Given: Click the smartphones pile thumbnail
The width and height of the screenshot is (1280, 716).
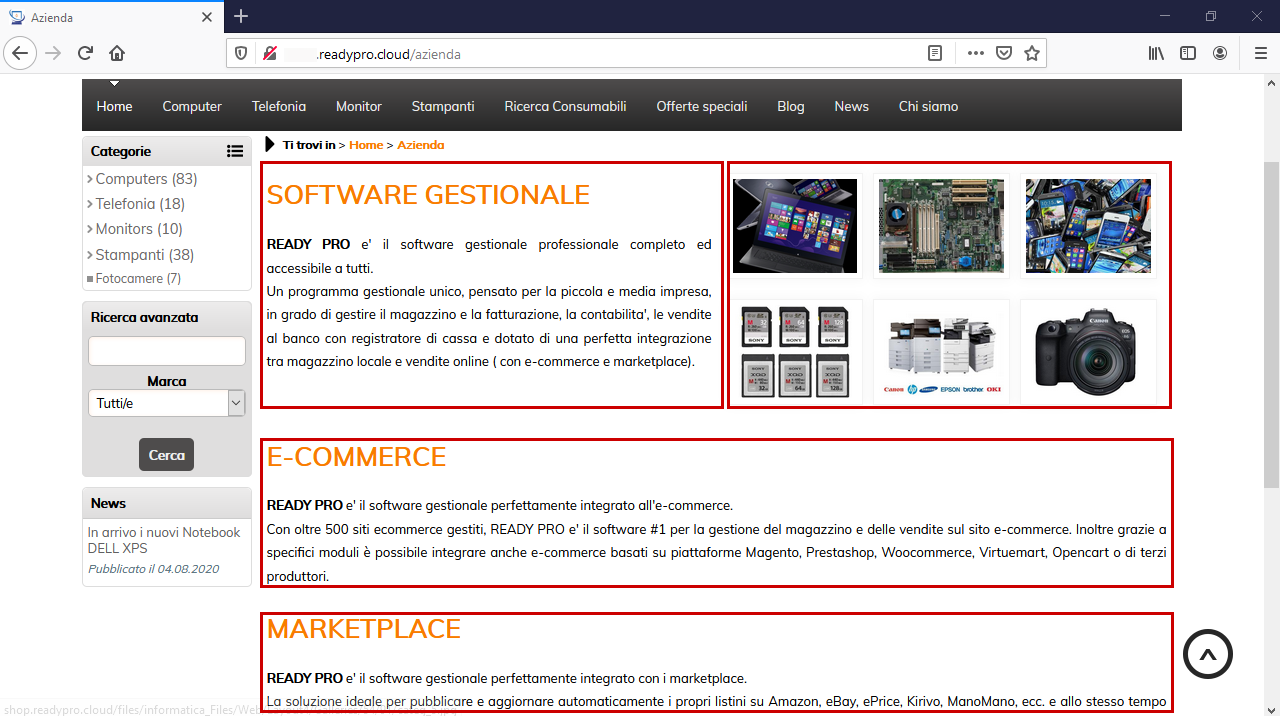Looking at the screenshot, I should [1088, 226].
